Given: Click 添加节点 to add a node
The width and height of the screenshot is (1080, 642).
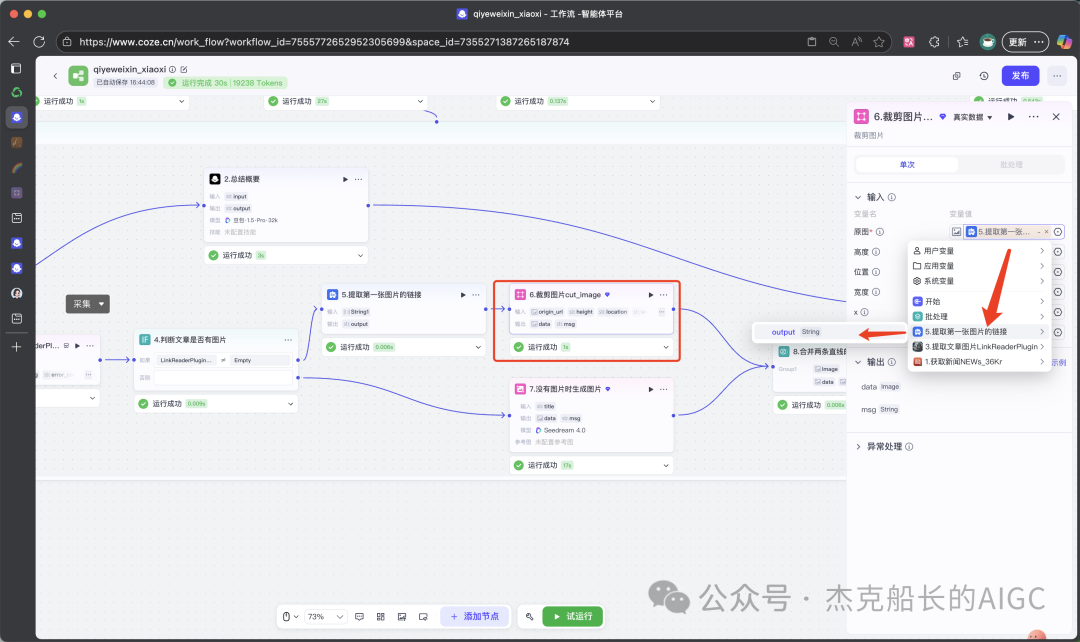Looking at the screenshot, I should [x=475, y=617].
